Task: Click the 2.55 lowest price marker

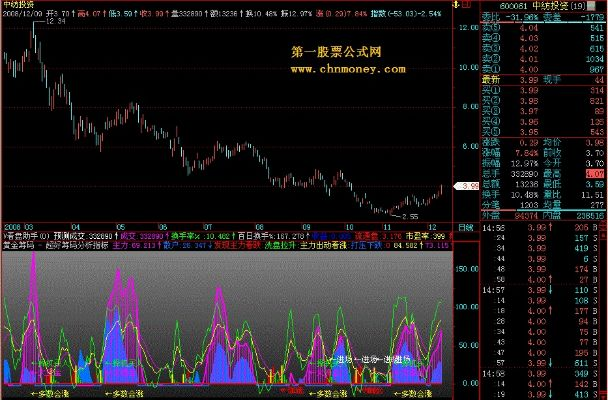Action: click(x=403, y=216)
